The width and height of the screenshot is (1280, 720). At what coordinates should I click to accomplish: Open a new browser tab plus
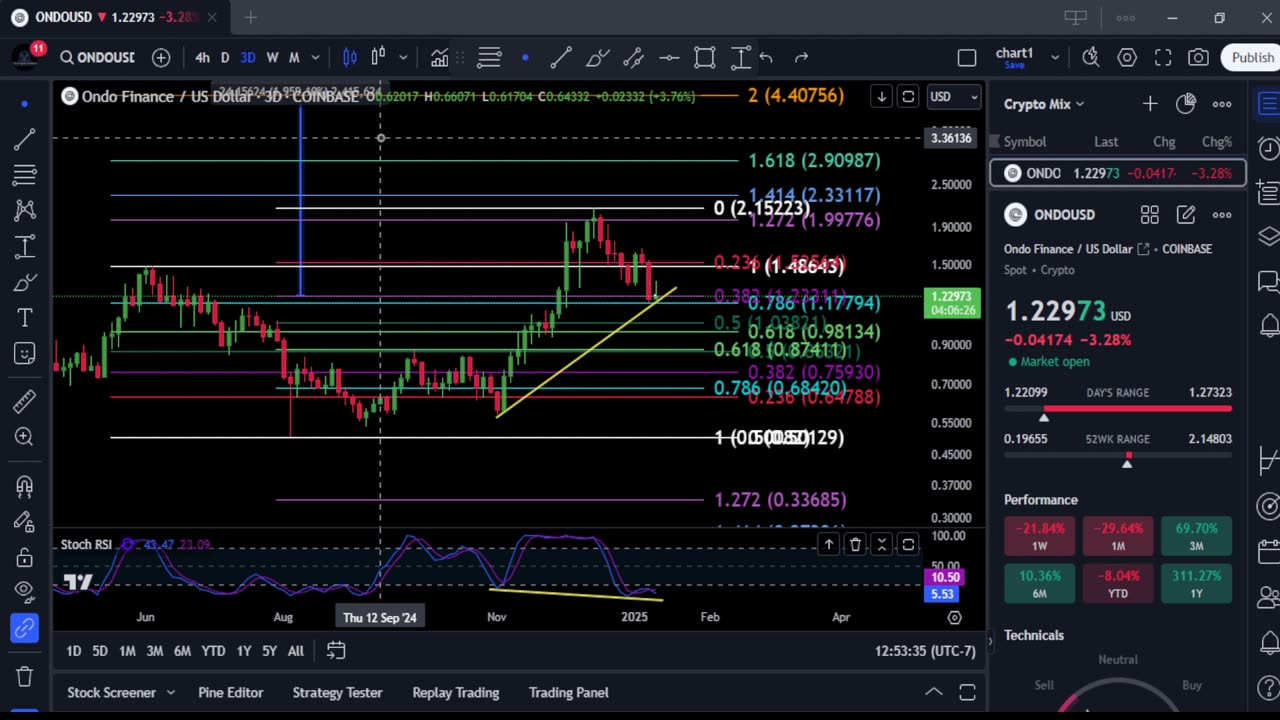click(x=251, y=17)
